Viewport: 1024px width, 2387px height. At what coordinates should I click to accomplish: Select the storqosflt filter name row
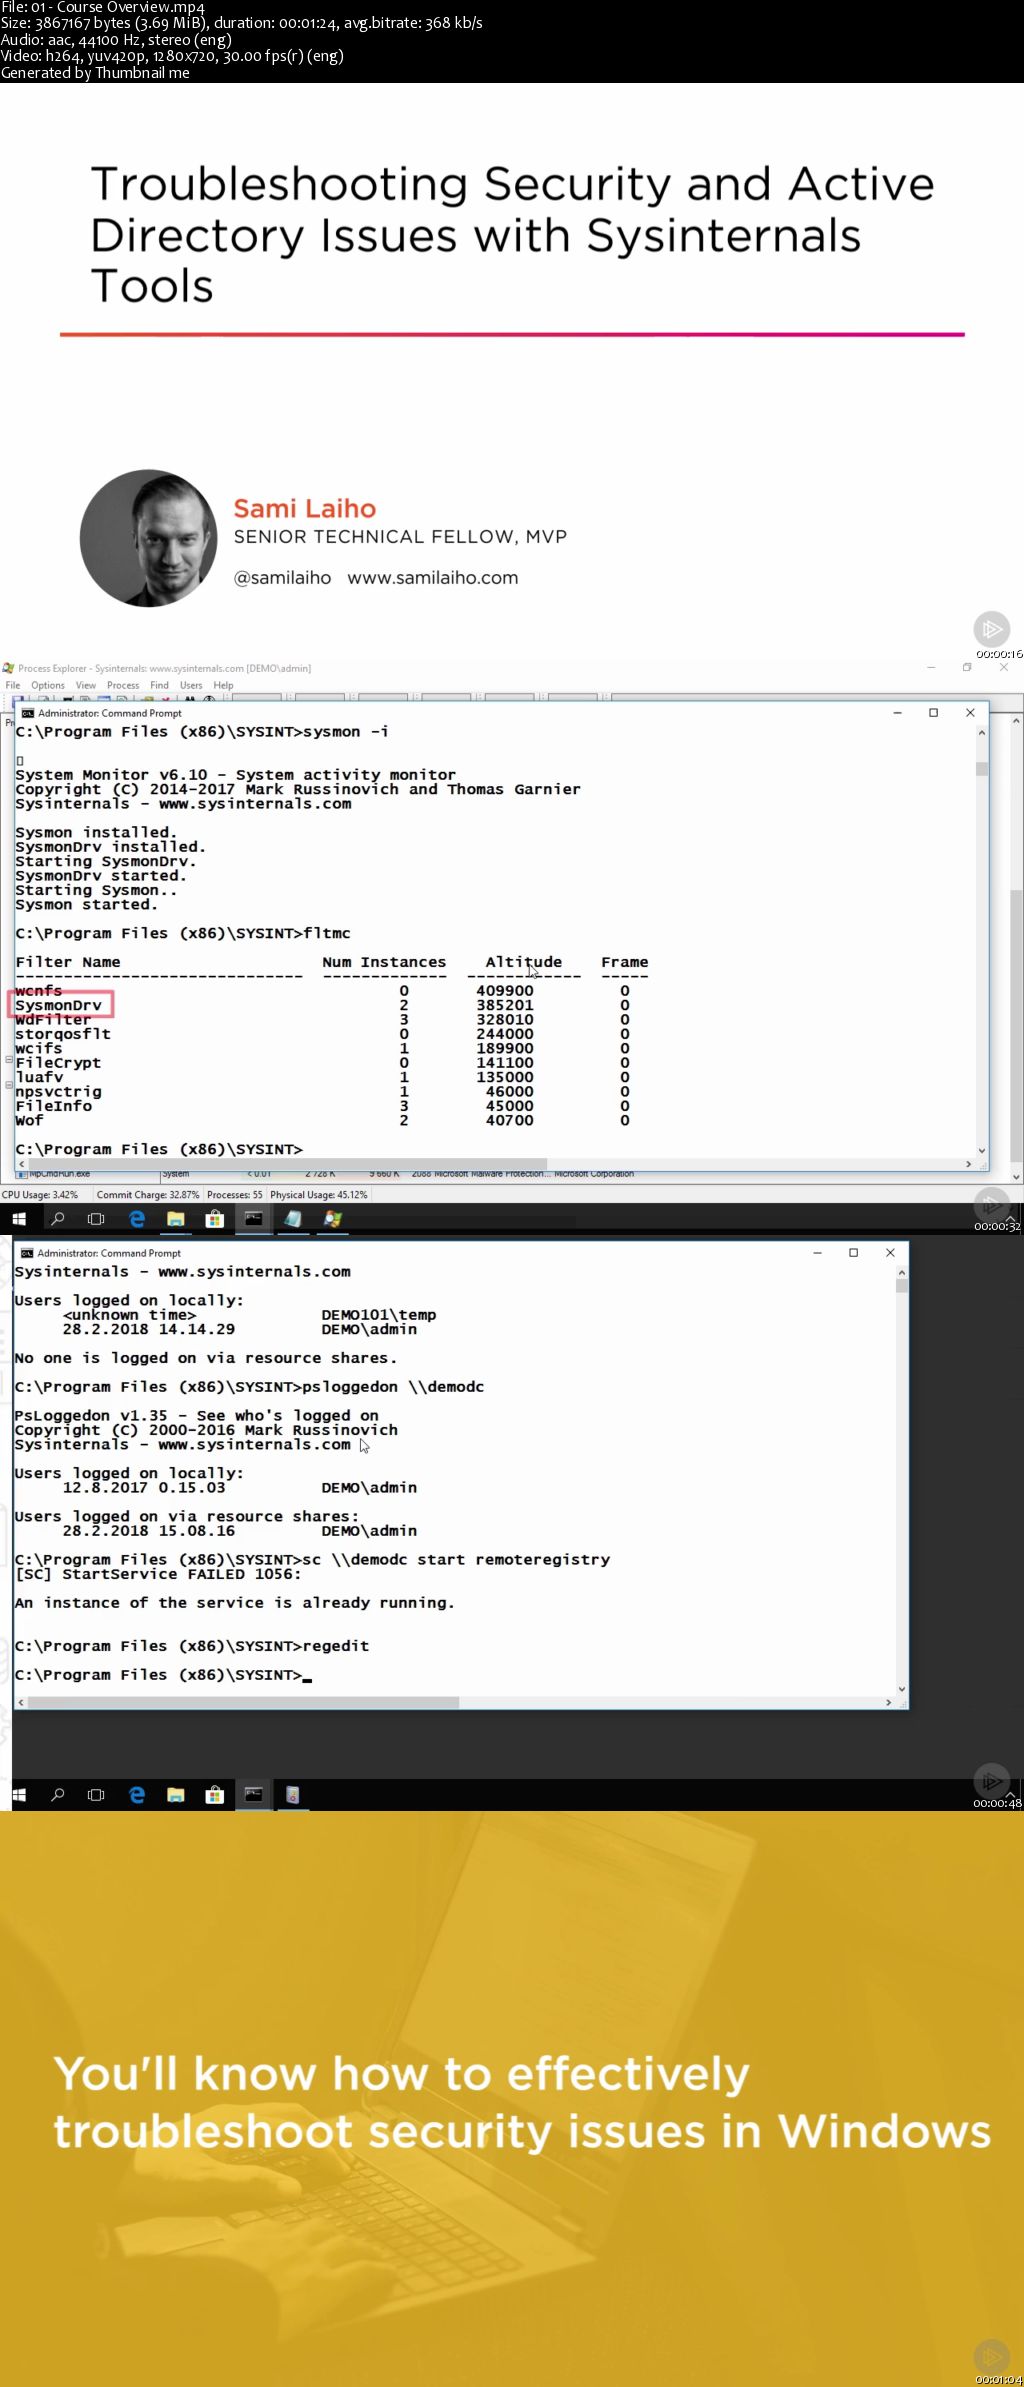click(63, 1034)
